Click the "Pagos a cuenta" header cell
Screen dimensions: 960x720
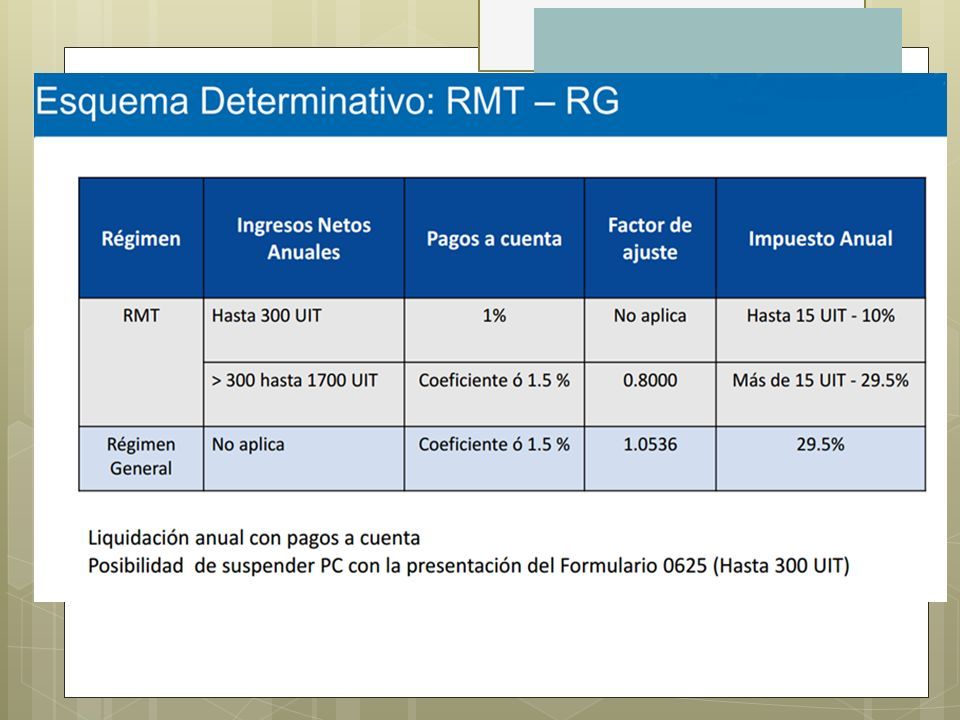494,238
